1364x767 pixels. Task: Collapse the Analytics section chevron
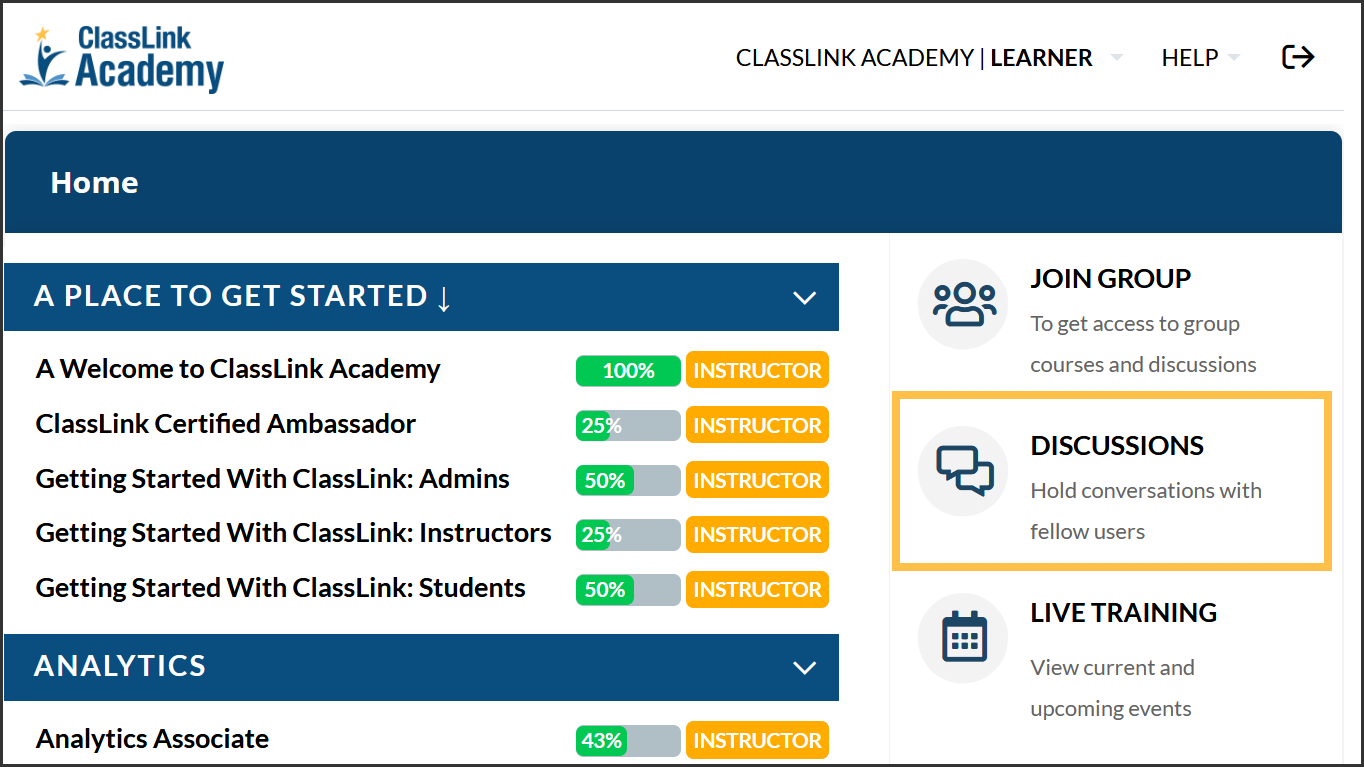pos(804,667)
